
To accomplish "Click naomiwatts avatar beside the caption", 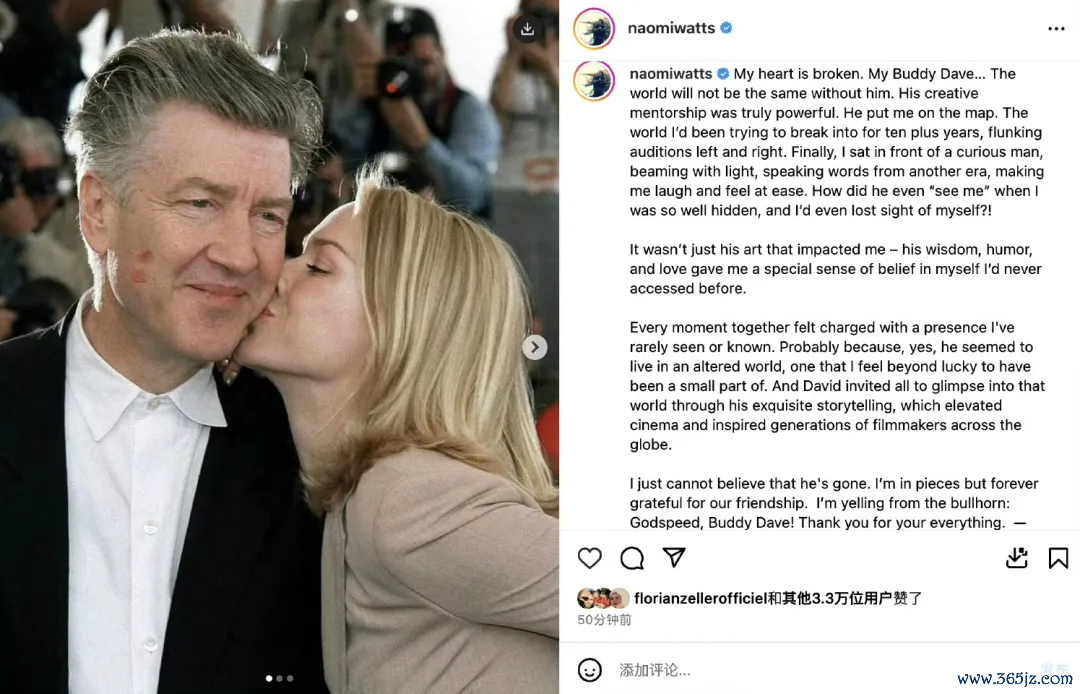I will click(594, 81).
